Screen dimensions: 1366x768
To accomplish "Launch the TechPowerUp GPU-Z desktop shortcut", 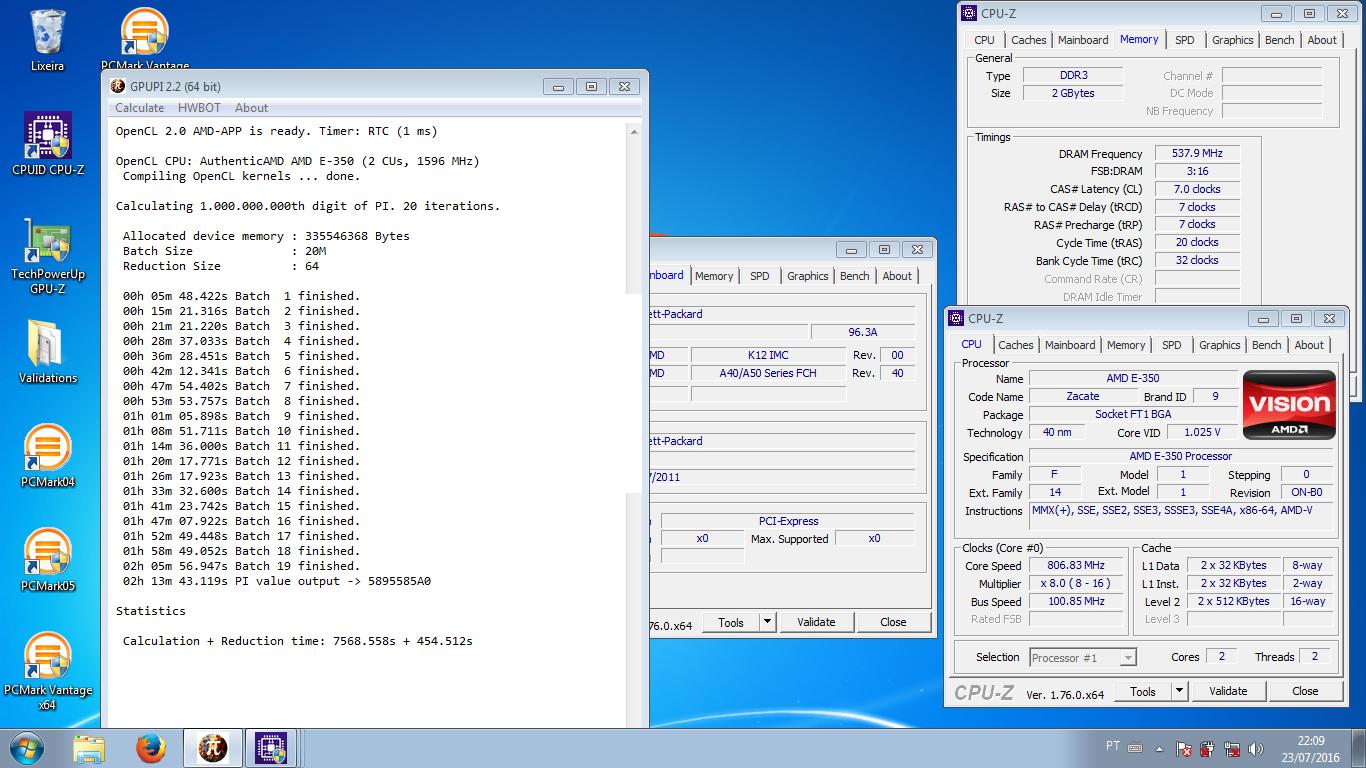I will (47, 255).
